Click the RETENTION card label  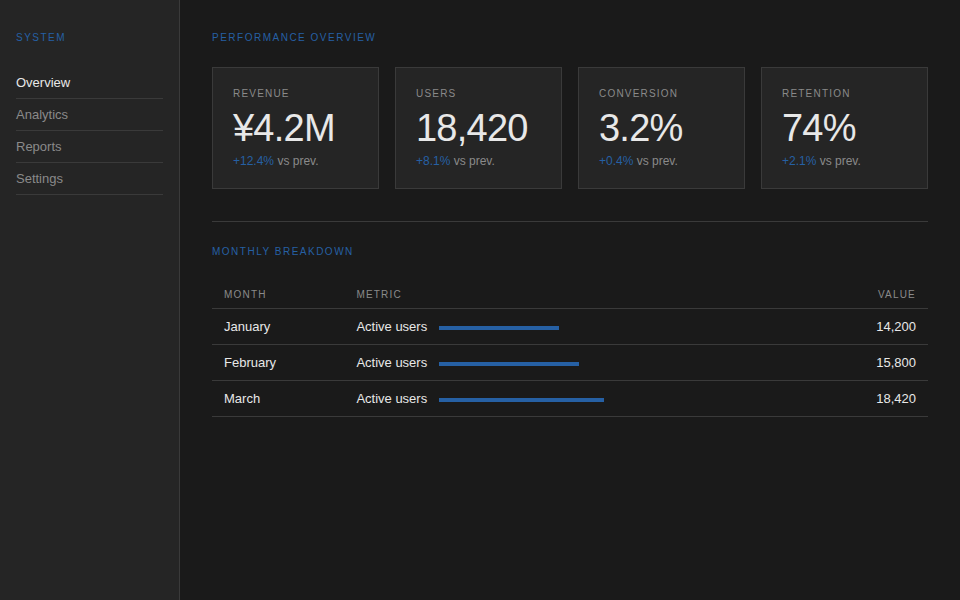(816, 93)
